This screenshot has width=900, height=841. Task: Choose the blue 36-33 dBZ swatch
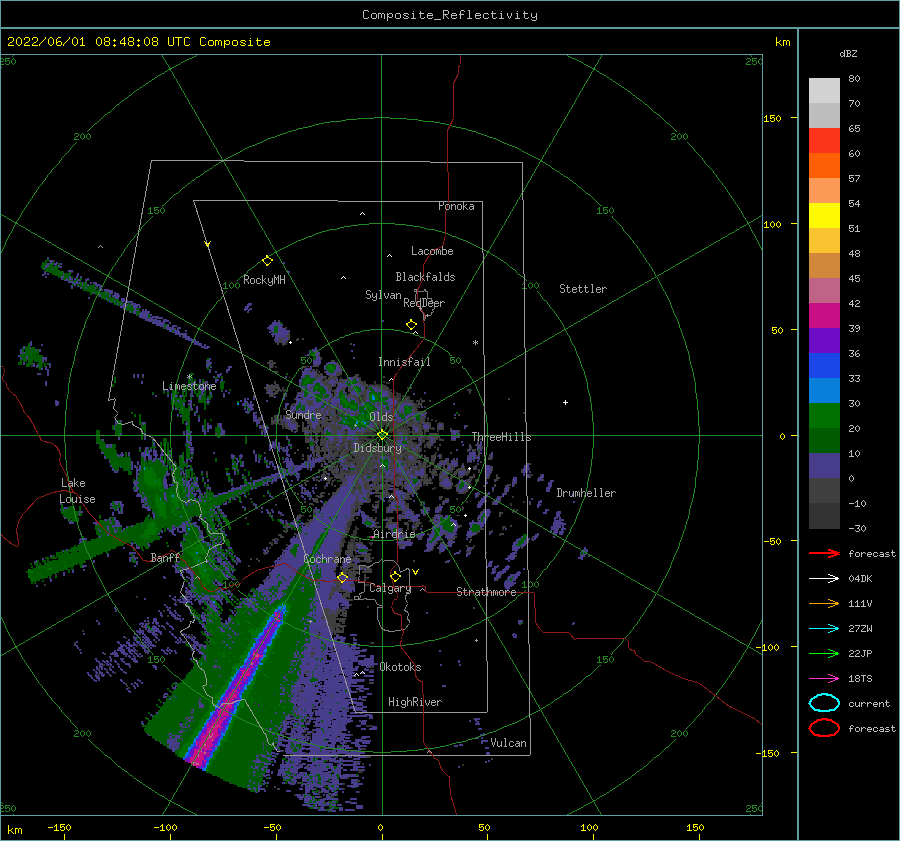pos(824,366)
